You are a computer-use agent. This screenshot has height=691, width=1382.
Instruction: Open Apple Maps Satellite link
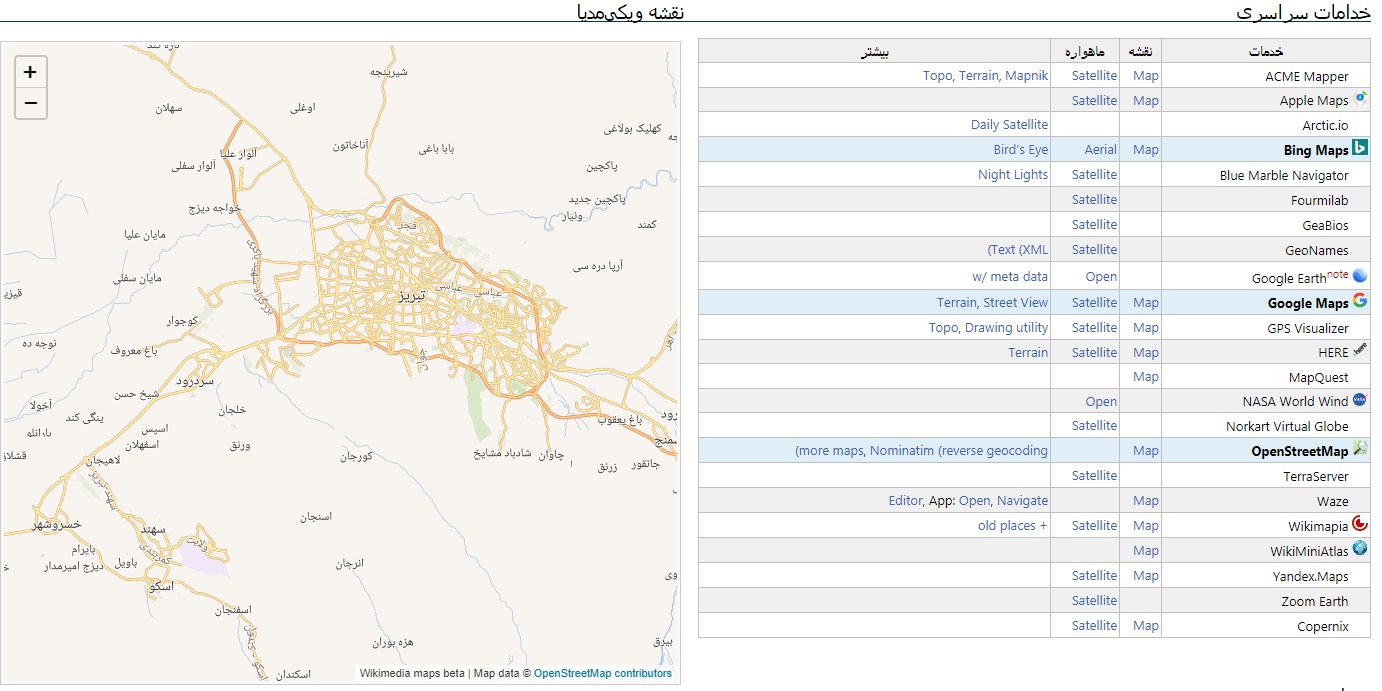coord(1094,100)
